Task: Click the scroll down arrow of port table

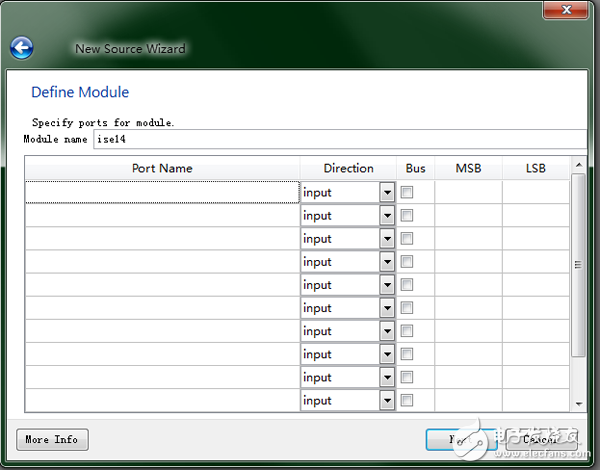Action: tap(578, 403)
